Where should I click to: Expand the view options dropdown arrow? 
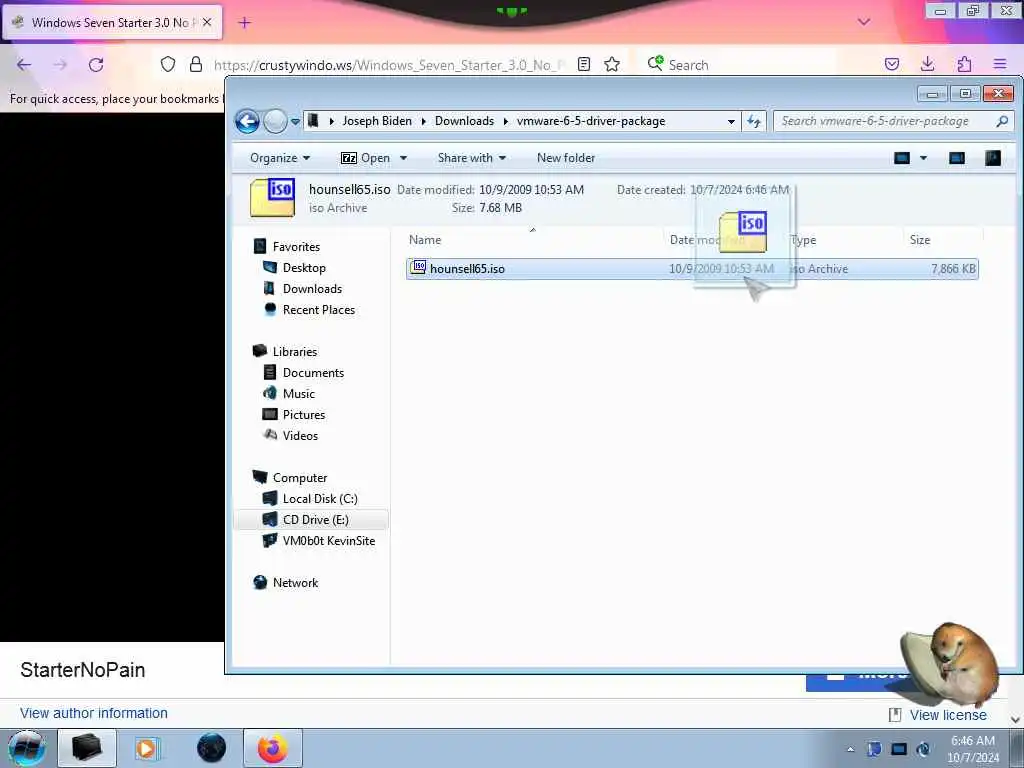pyautogui.click(x=923, y=158)
